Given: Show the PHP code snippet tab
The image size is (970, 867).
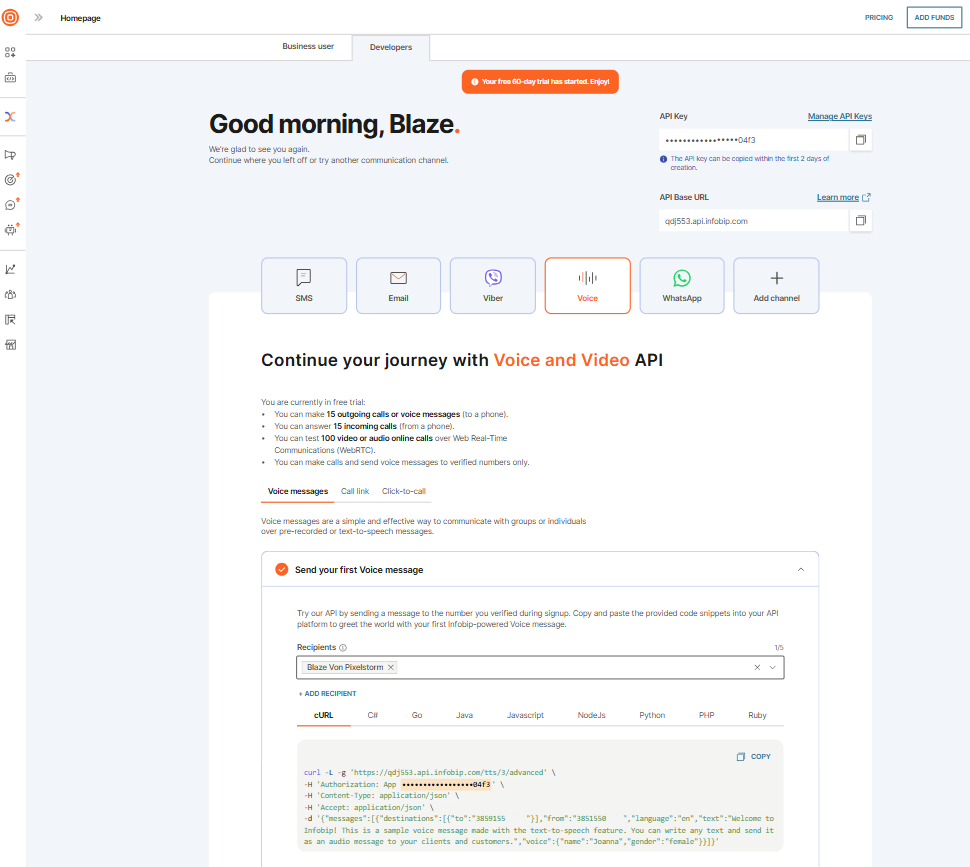Looking at the screenshot, I should 706,715.
